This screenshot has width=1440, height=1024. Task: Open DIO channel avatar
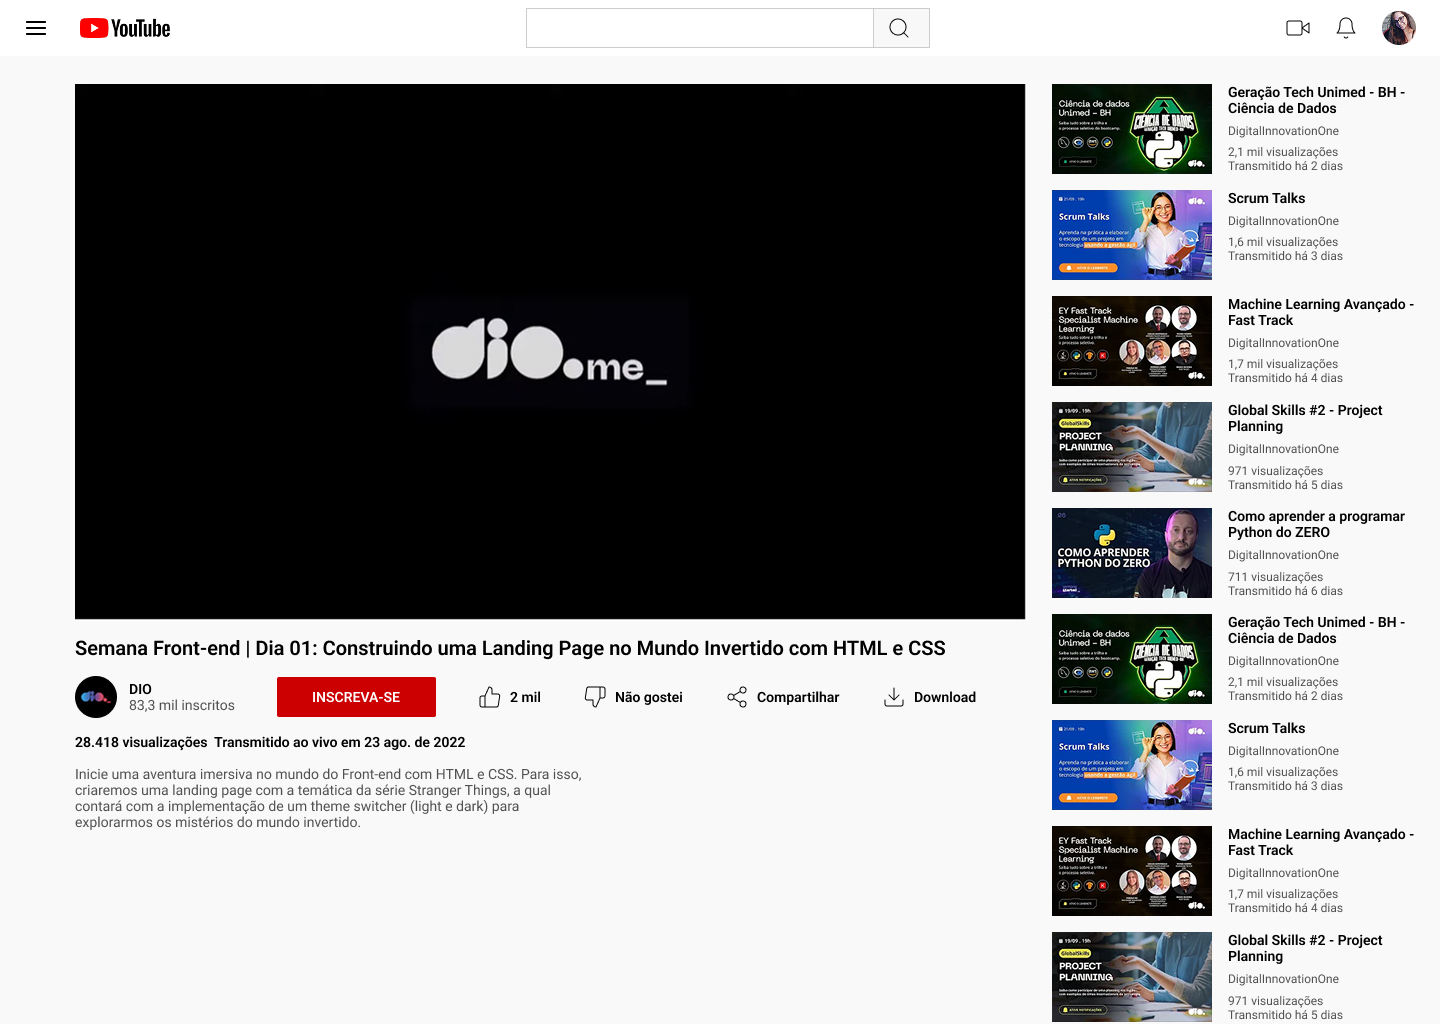tap(96, 697)
